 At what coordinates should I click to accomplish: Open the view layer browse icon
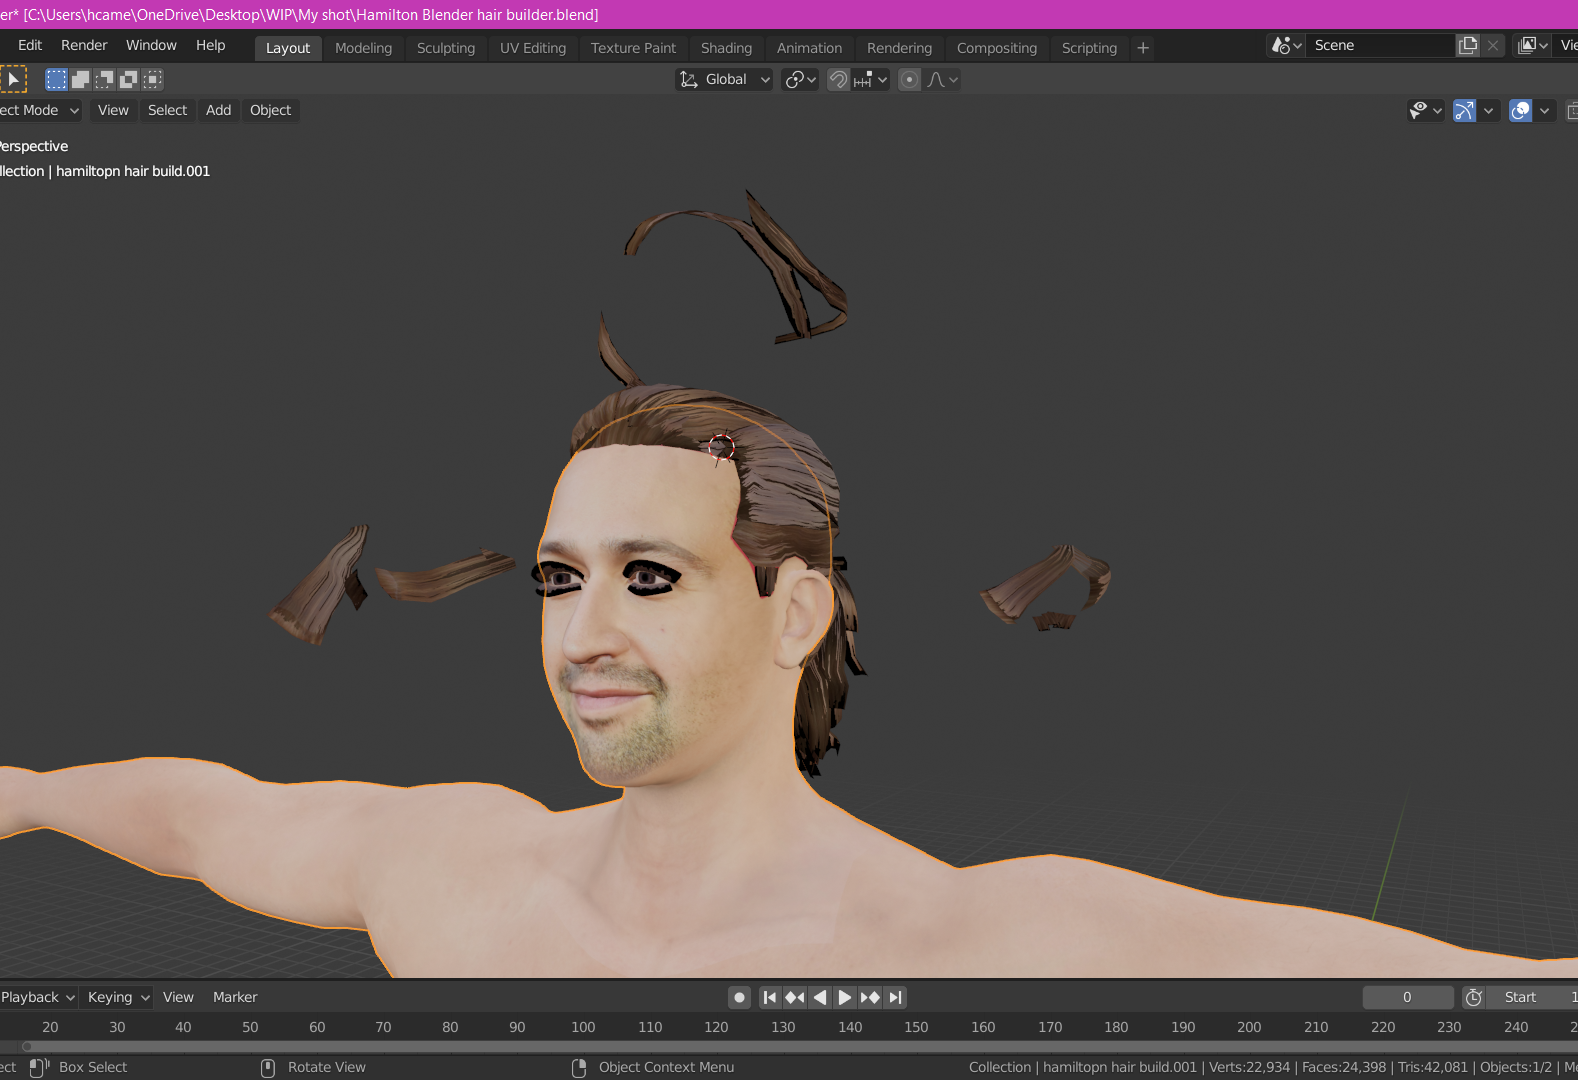pos(1533,45)
